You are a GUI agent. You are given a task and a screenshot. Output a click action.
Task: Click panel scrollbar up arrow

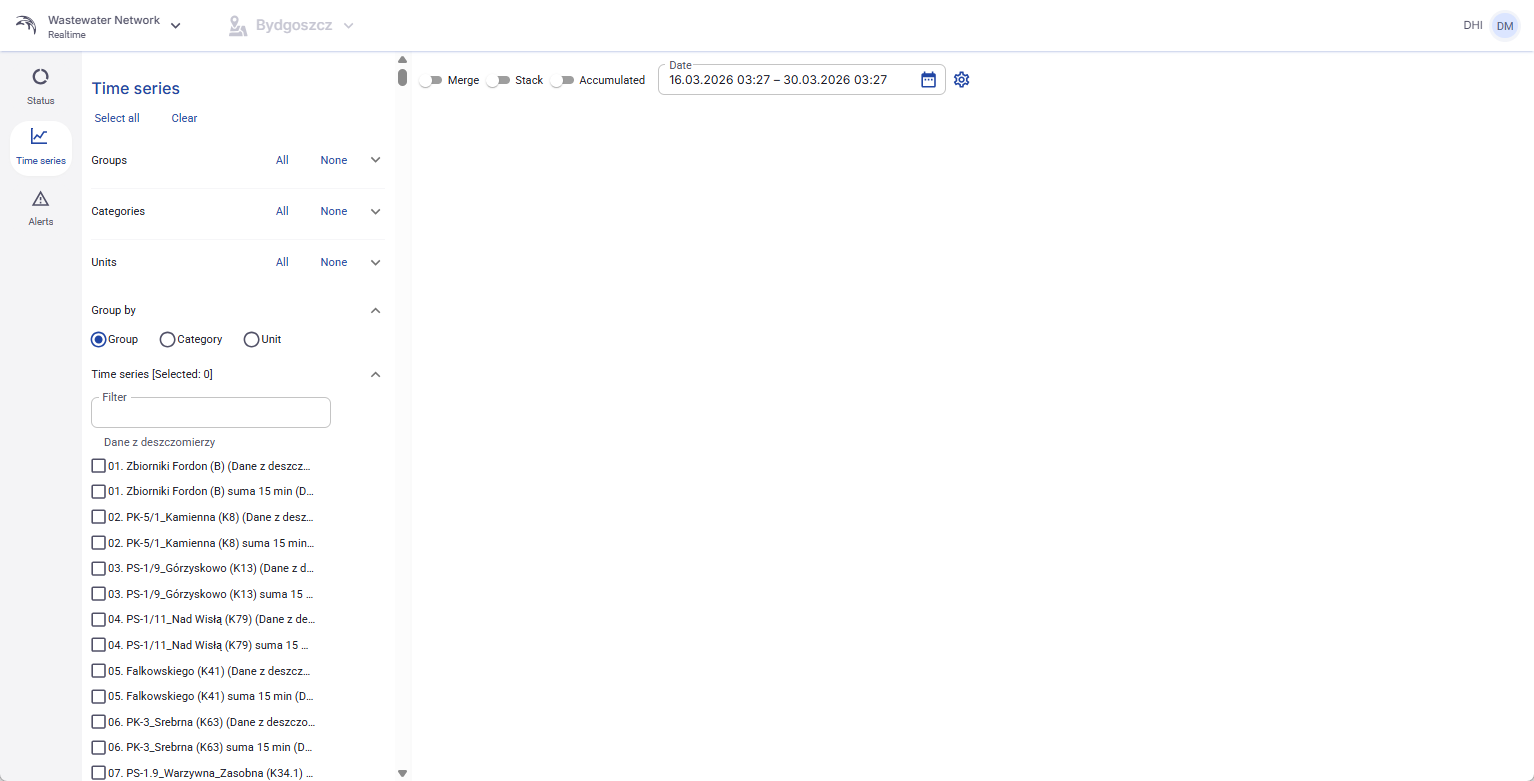pos(402,59)
